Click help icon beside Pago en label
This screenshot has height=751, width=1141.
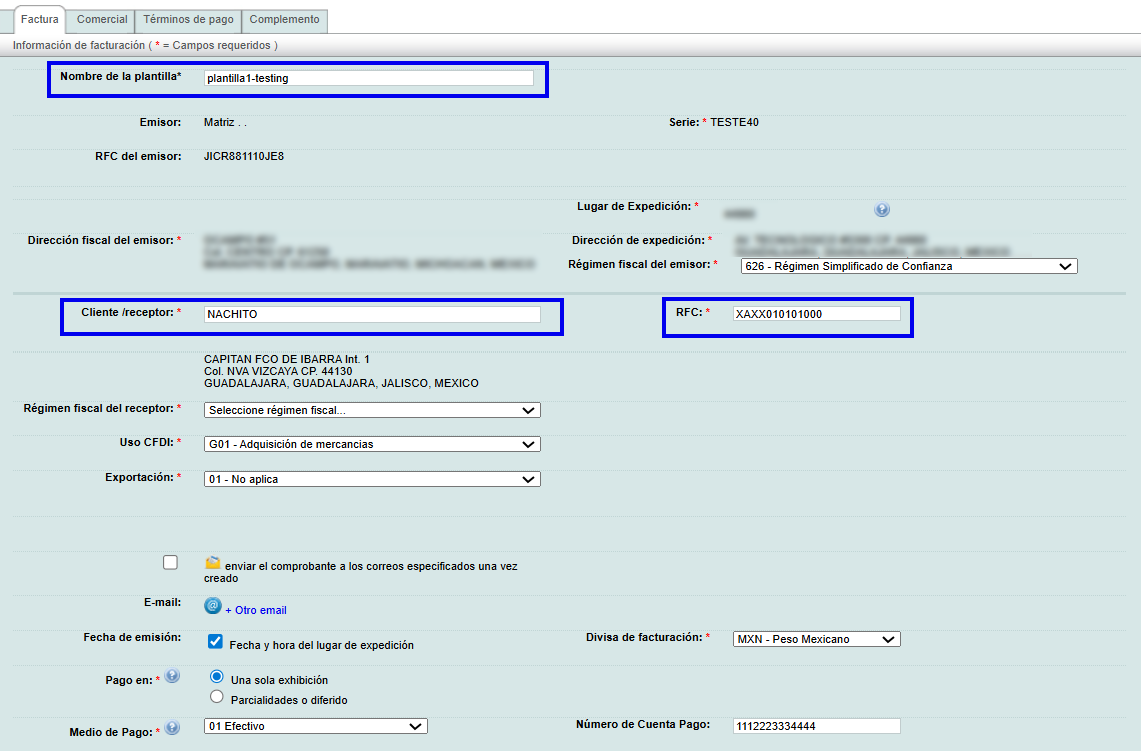[x=172, y=677]
